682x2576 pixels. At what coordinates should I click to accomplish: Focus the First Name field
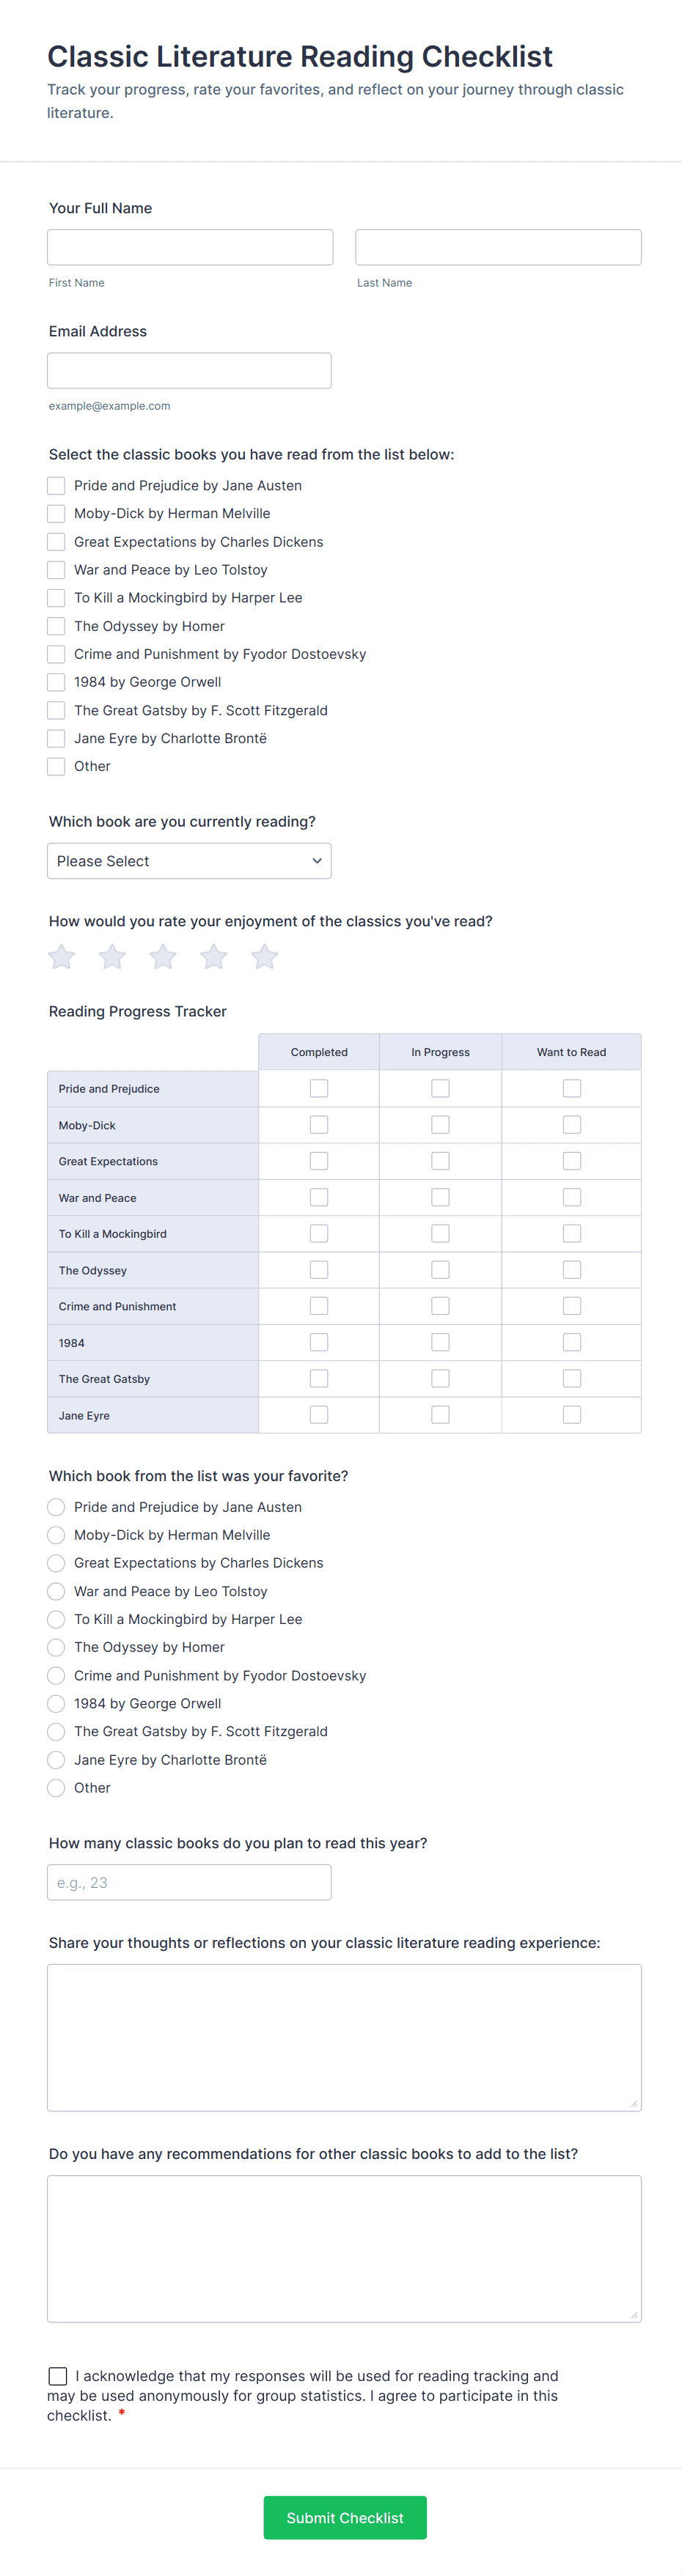click(190, 247)
